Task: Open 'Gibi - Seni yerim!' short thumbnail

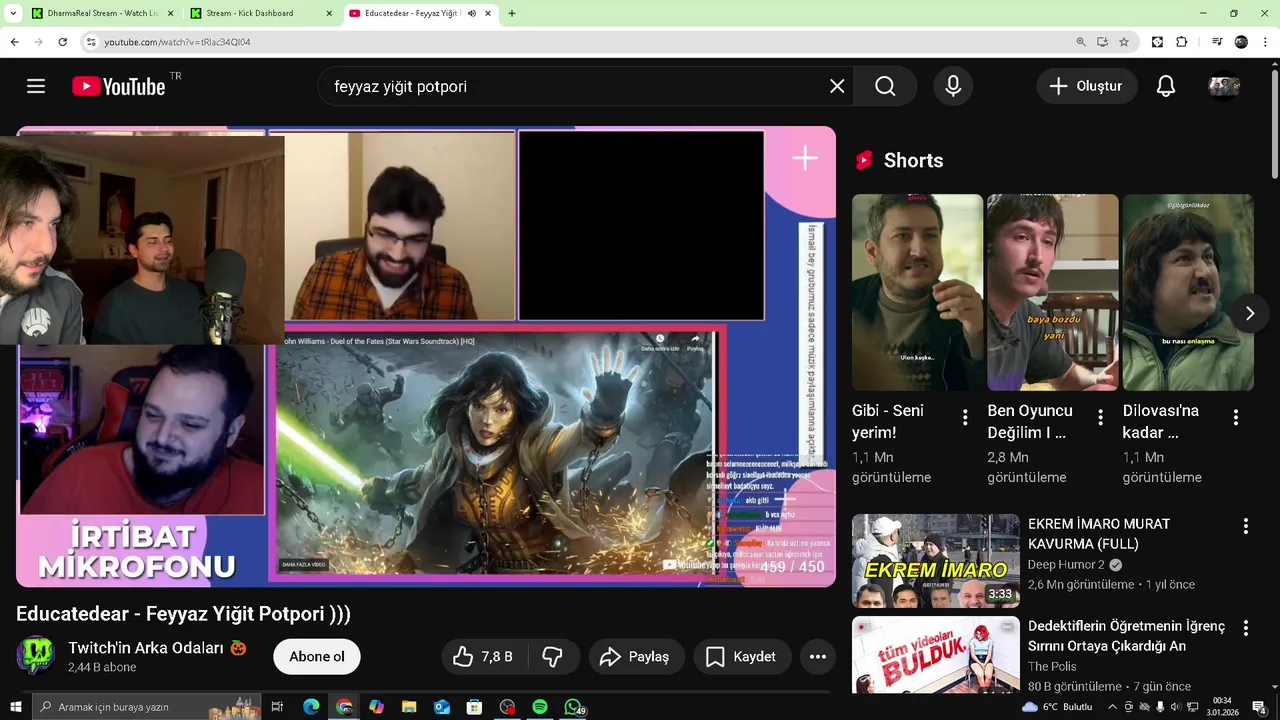Action: (x=917, y=292)
